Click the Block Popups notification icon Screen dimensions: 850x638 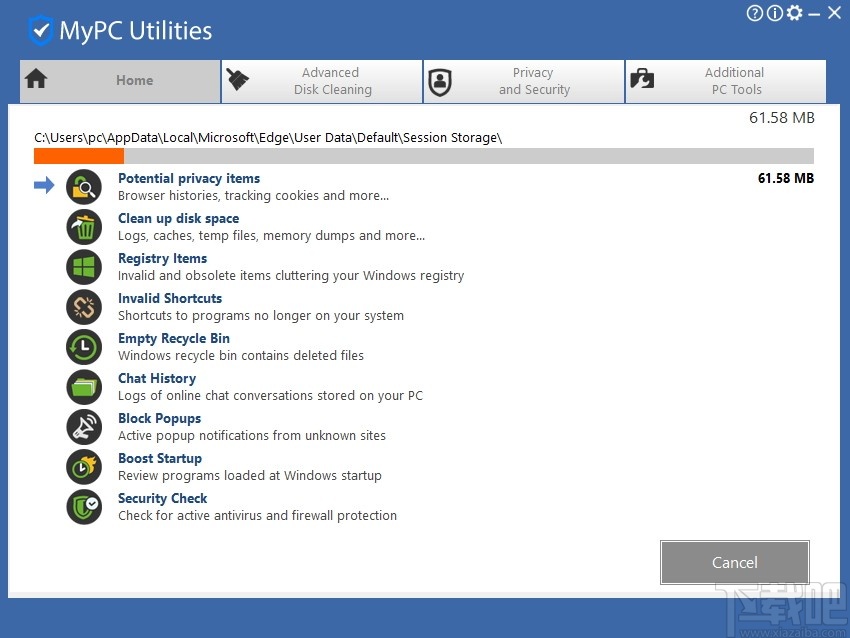(x=84, y=427)
